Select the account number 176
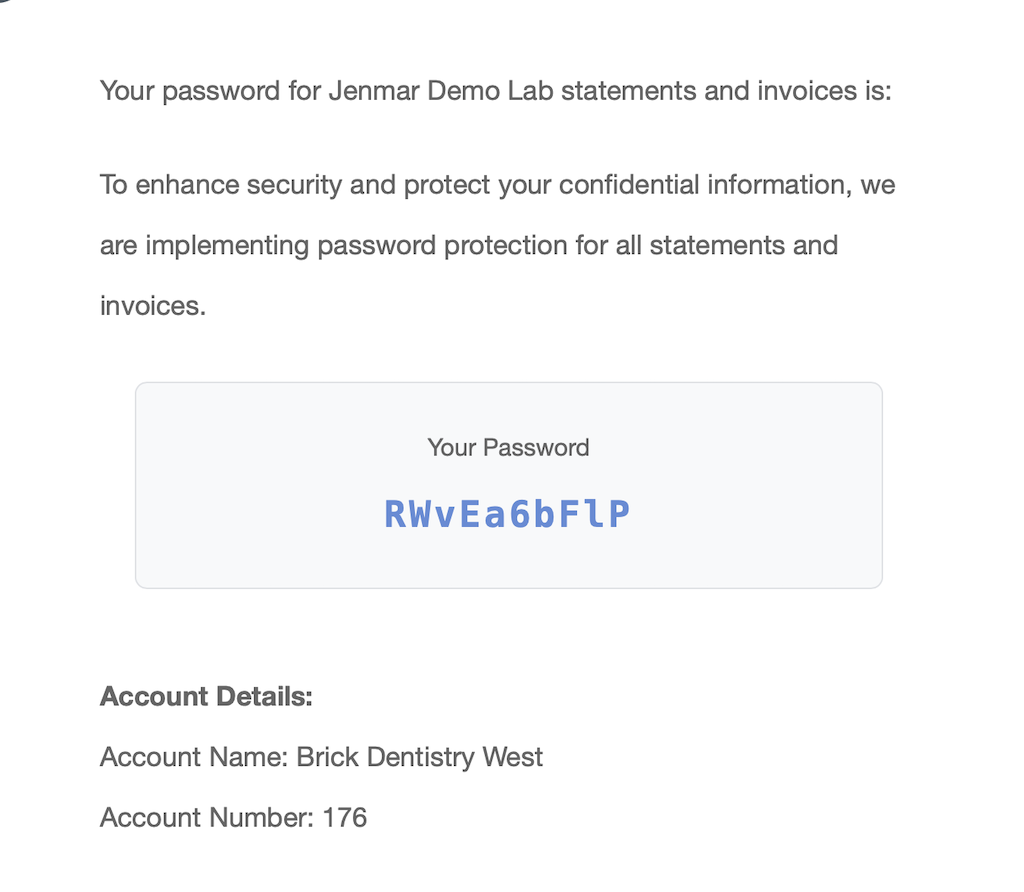This screenshot has width=1024, height=892. (x=345, y=818)
